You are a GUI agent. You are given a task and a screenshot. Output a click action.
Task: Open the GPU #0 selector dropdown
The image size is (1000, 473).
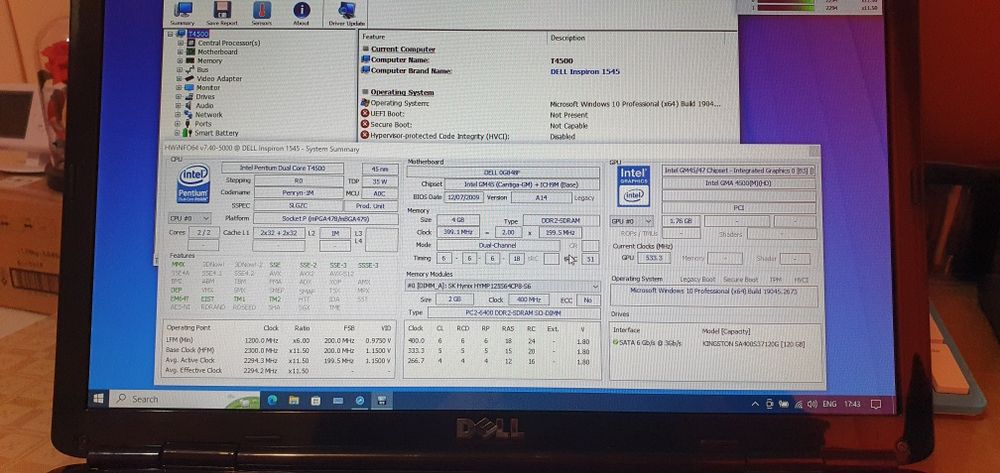[x=631, y=221]
